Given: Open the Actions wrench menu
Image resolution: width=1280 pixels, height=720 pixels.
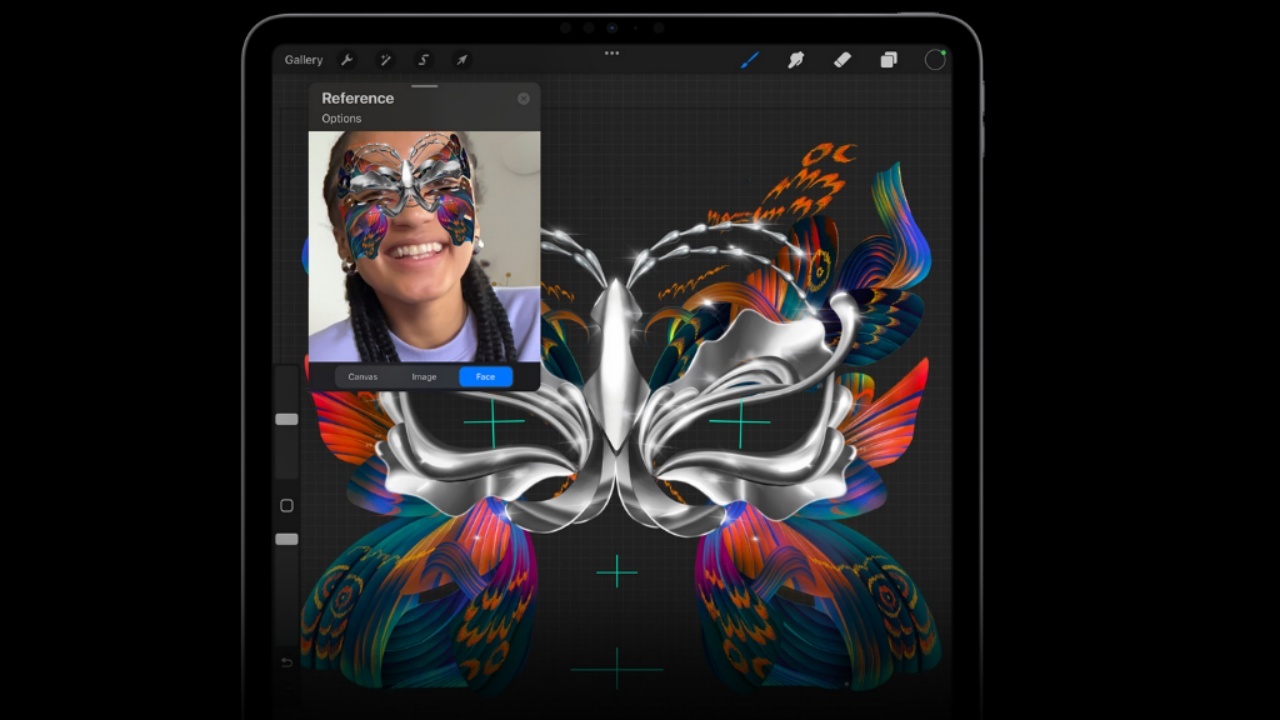Looking at the screenshot, I should coord(347,60).
